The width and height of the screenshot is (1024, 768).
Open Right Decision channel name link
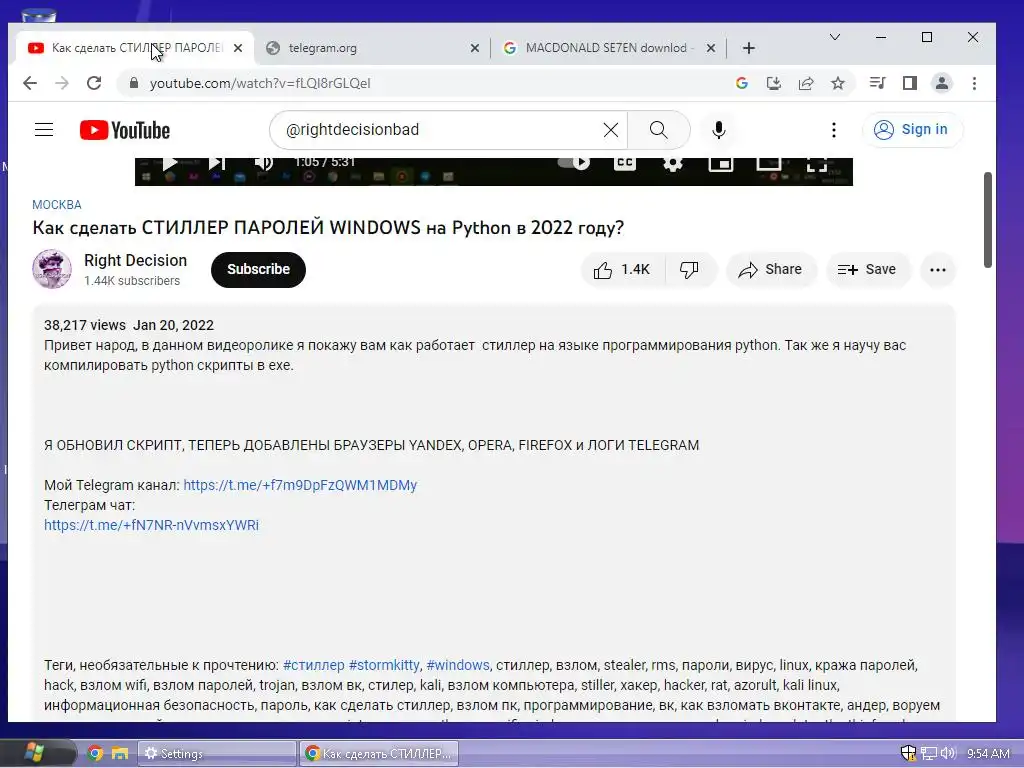(135, 260)
